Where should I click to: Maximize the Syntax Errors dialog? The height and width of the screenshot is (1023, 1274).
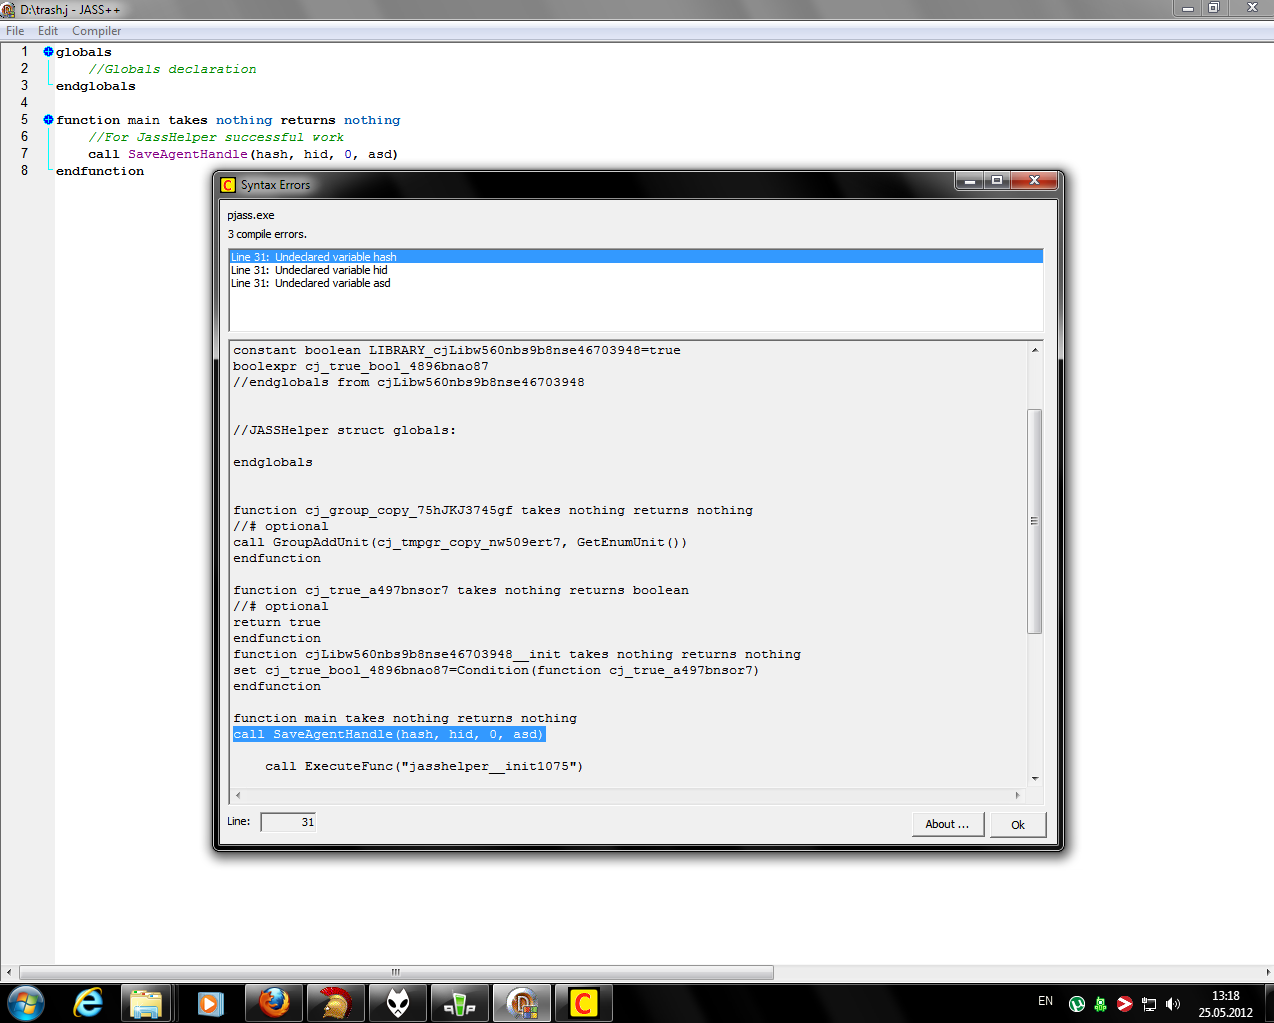point(997,180)
